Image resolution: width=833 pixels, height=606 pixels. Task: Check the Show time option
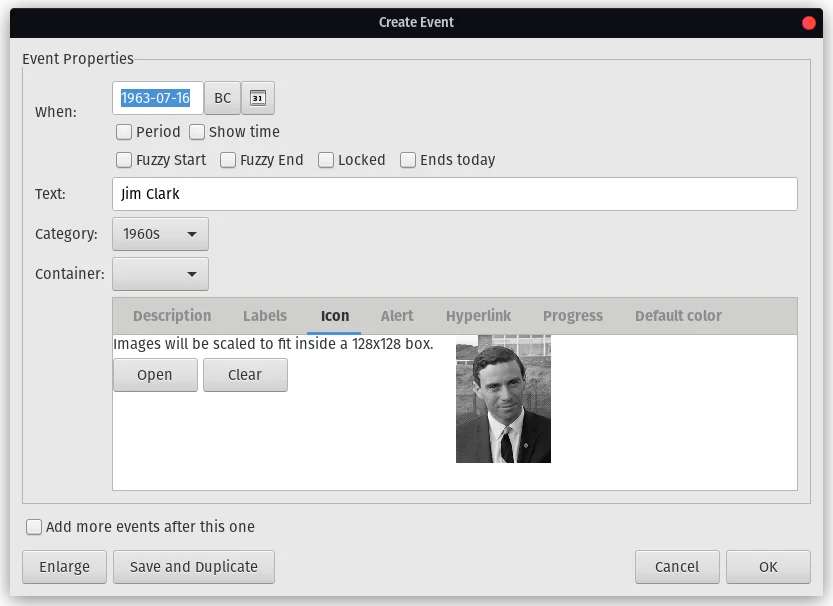click(197, 131)
